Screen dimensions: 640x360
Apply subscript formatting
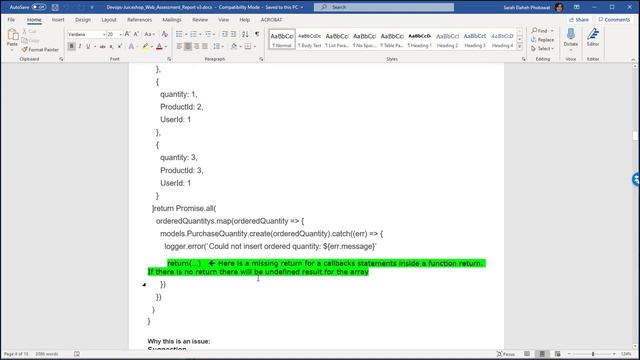coord(111,47)
